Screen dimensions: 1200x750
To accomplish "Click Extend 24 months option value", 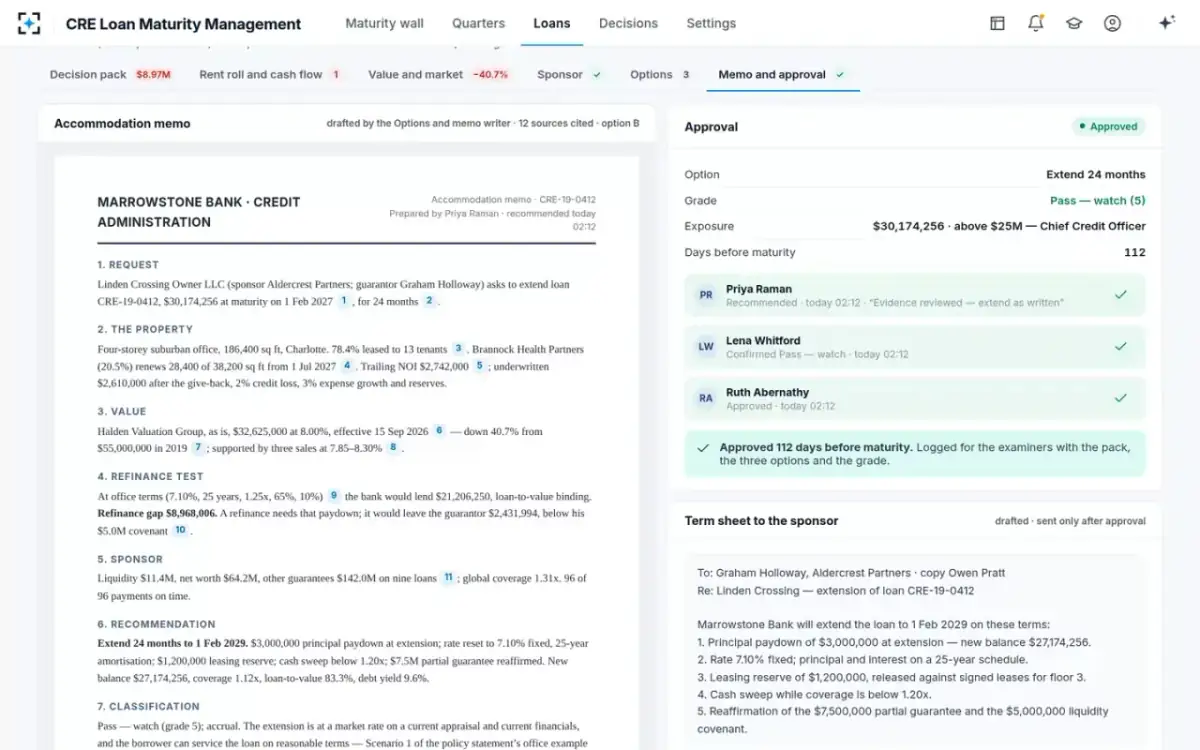I will click(x=1096, y=174).
